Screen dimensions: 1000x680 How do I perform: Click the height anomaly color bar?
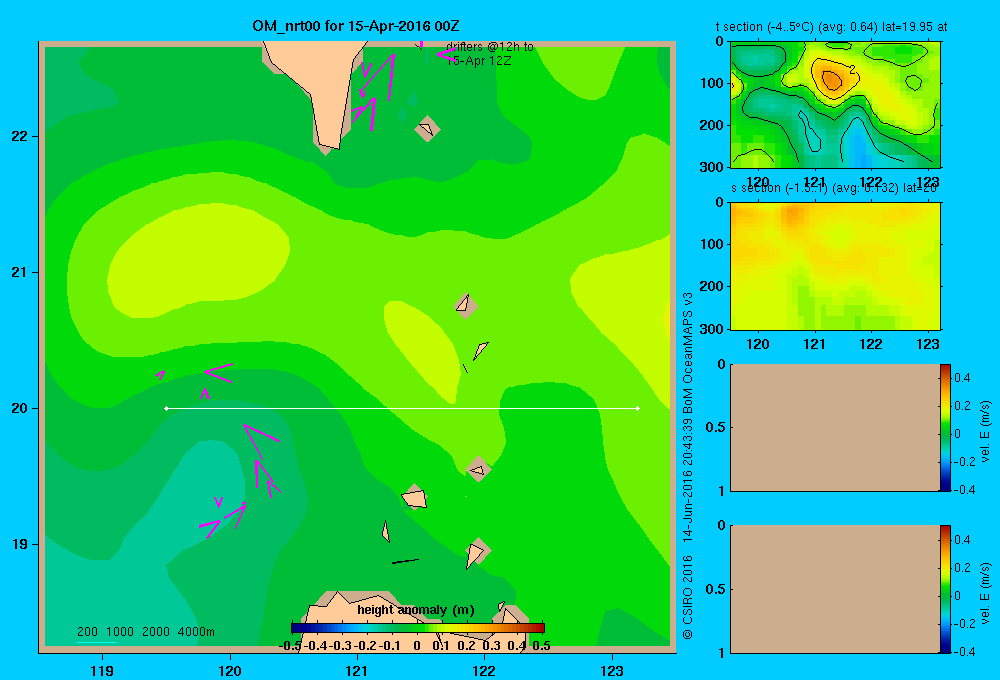(x=418, y=628)
